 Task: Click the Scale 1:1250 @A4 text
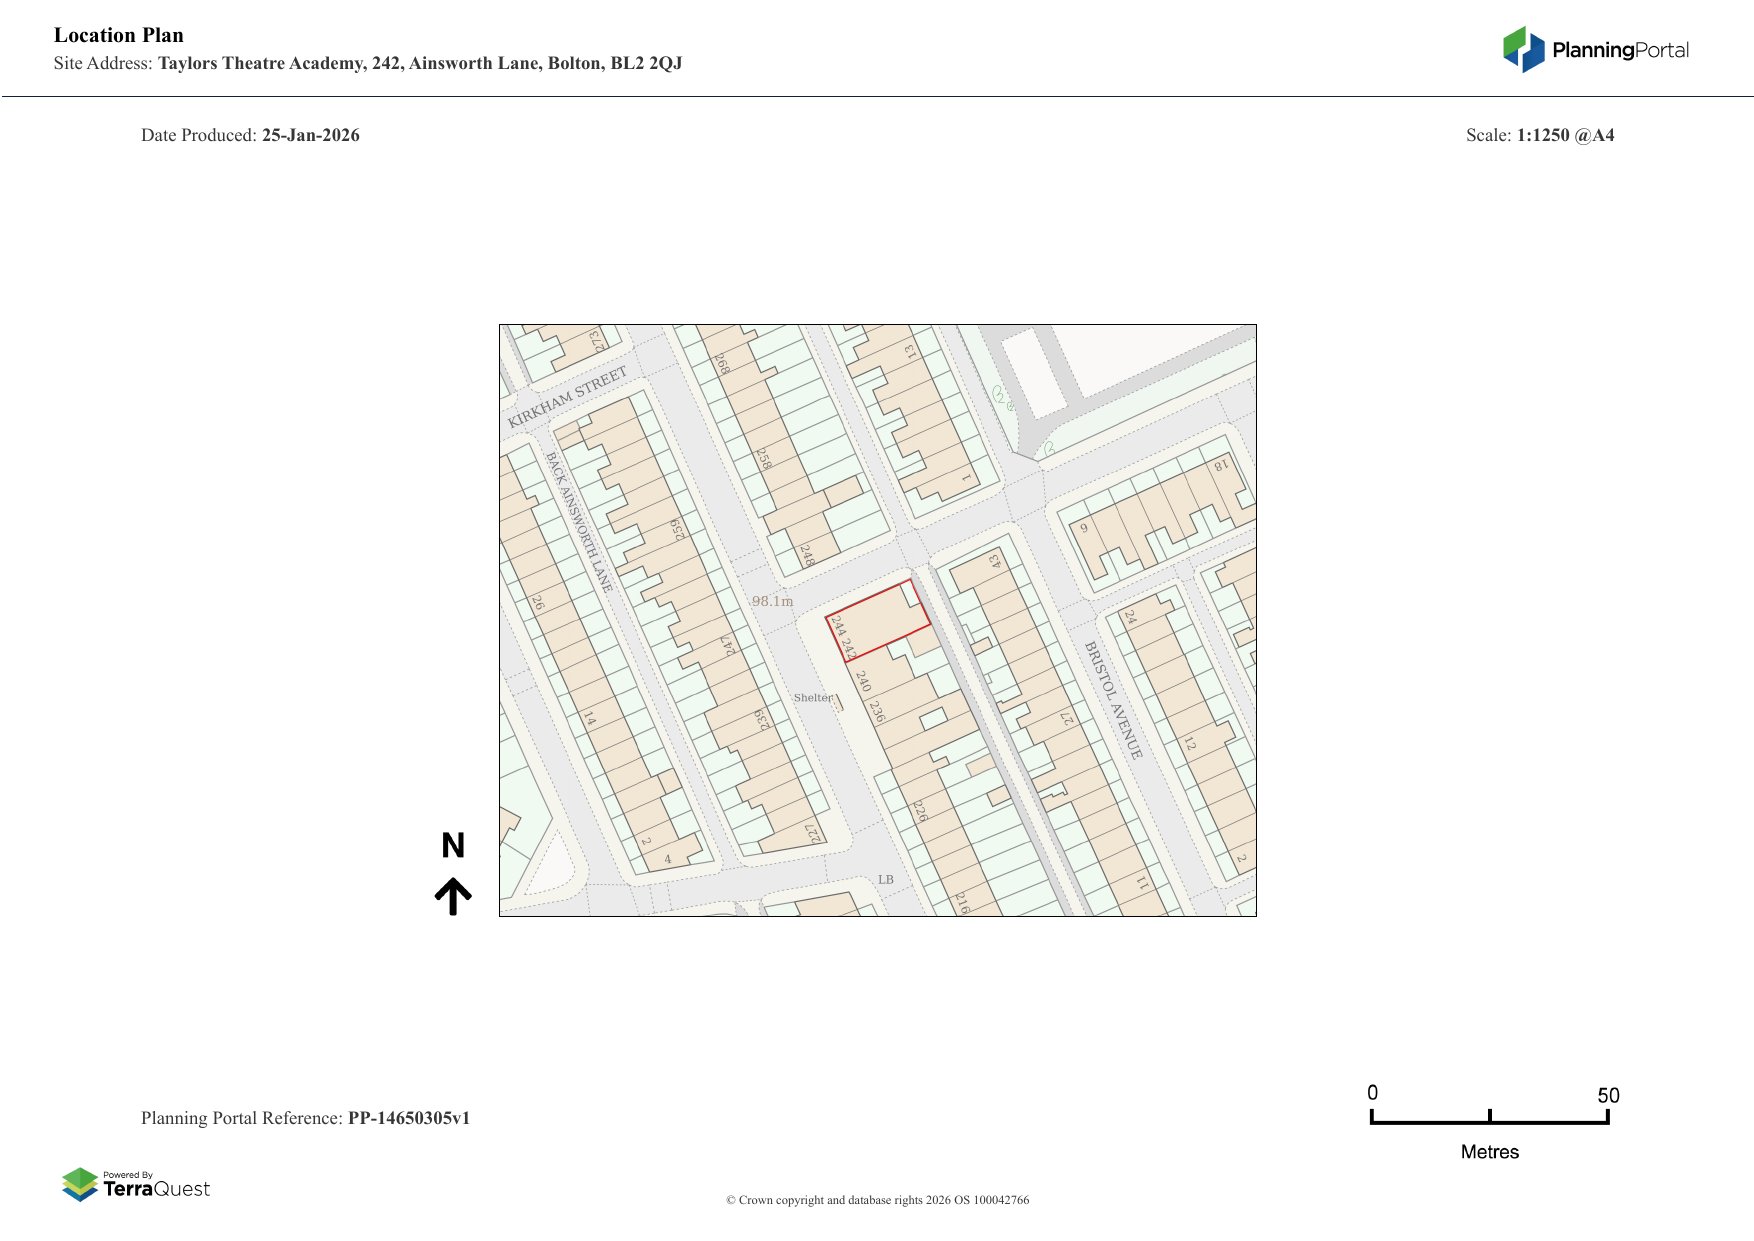coord(1540,135)
